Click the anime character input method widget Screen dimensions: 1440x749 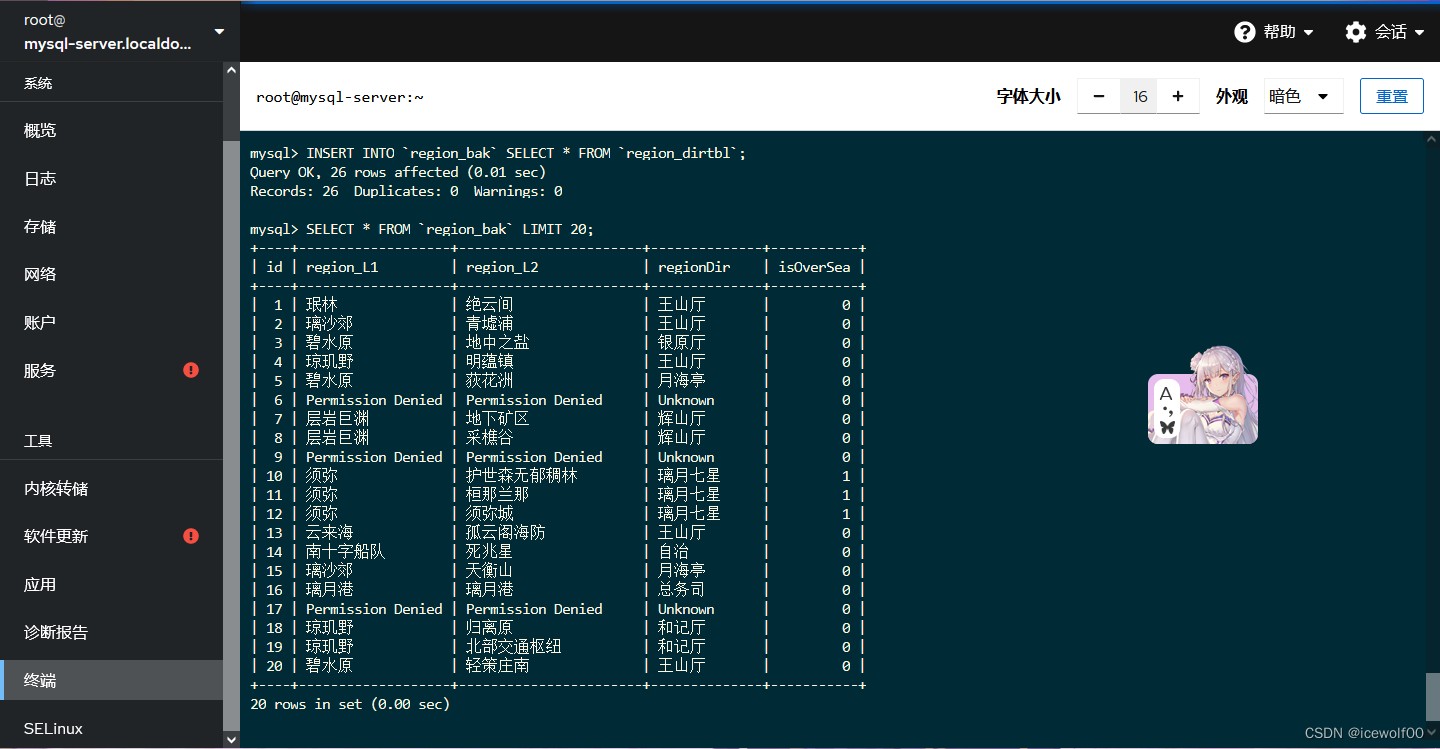1203,395
